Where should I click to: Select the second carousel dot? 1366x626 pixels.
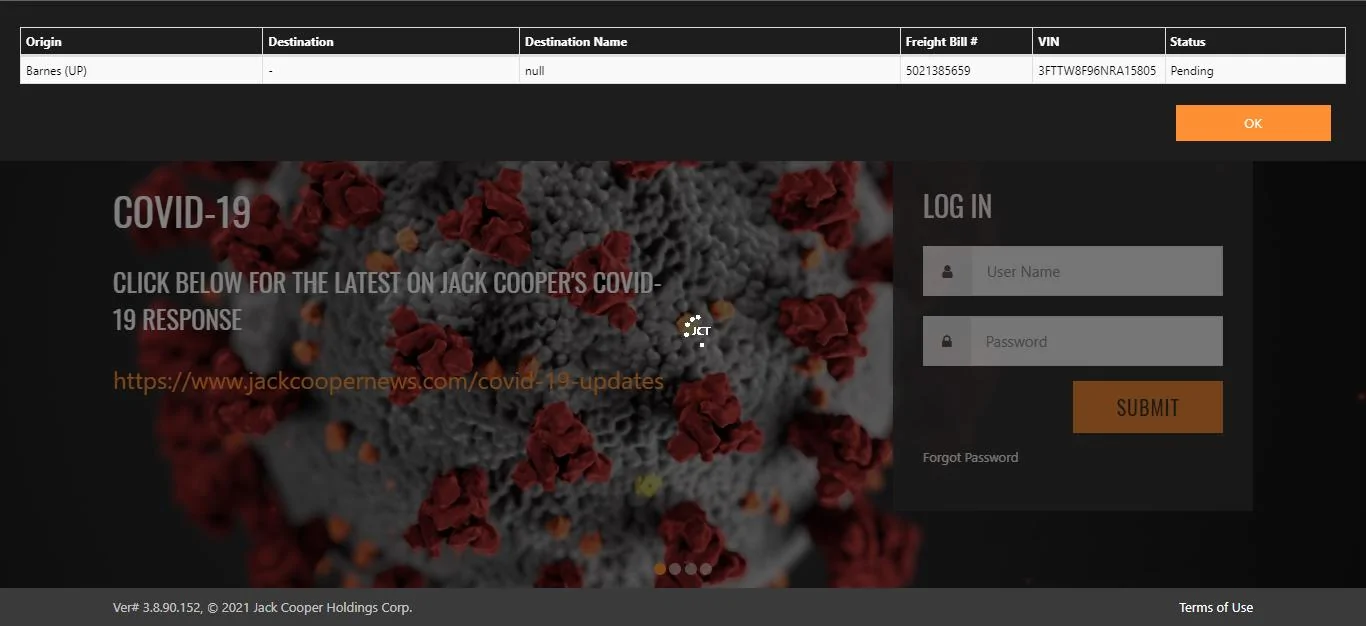(675, 569)
